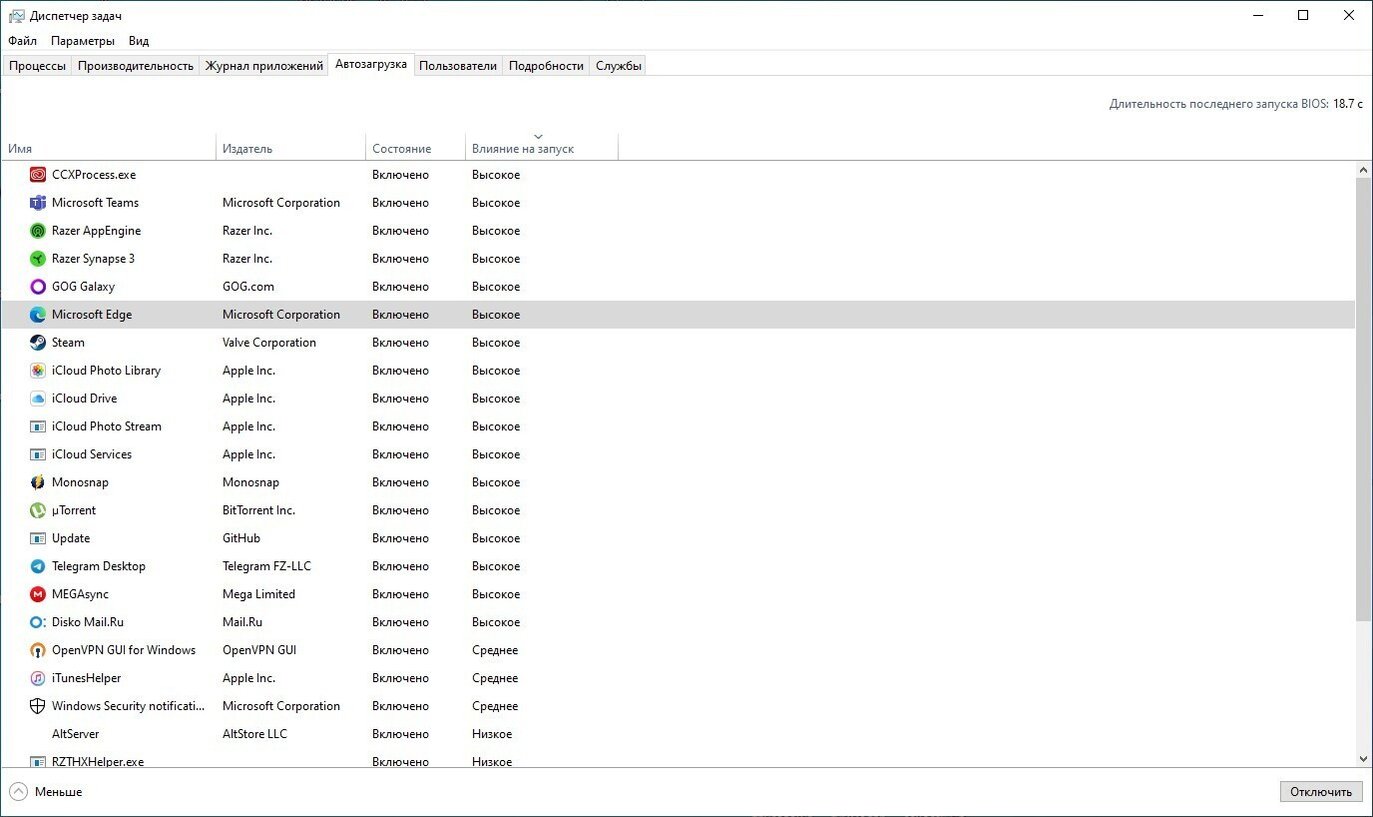Viewport: 1373px width, 817px height.
Task: Click the OpenVPN GUI icon
Action: 38,650
